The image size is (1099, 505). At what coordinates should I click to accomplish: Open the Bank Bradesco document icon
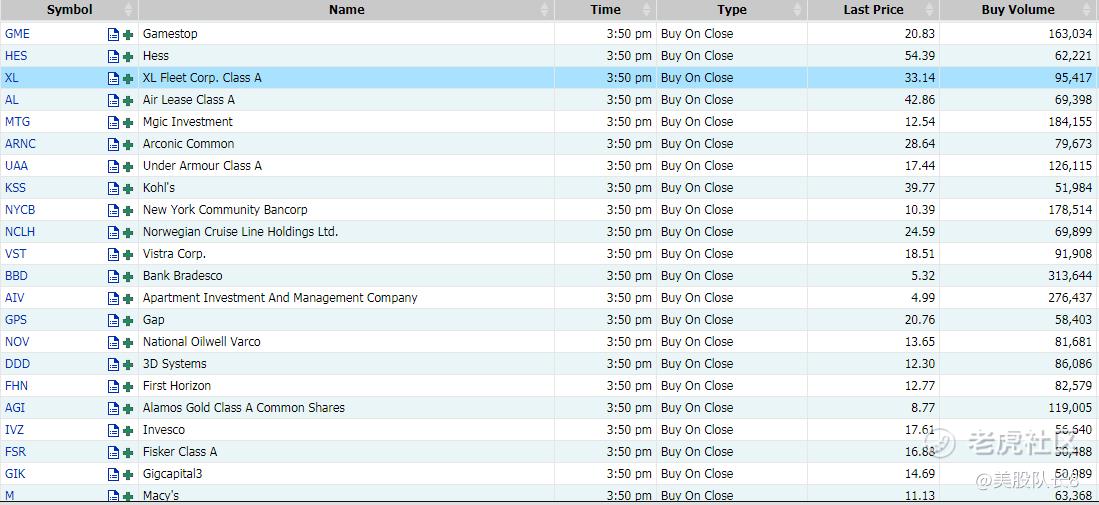pyautogui.click(x=113, y=277)
